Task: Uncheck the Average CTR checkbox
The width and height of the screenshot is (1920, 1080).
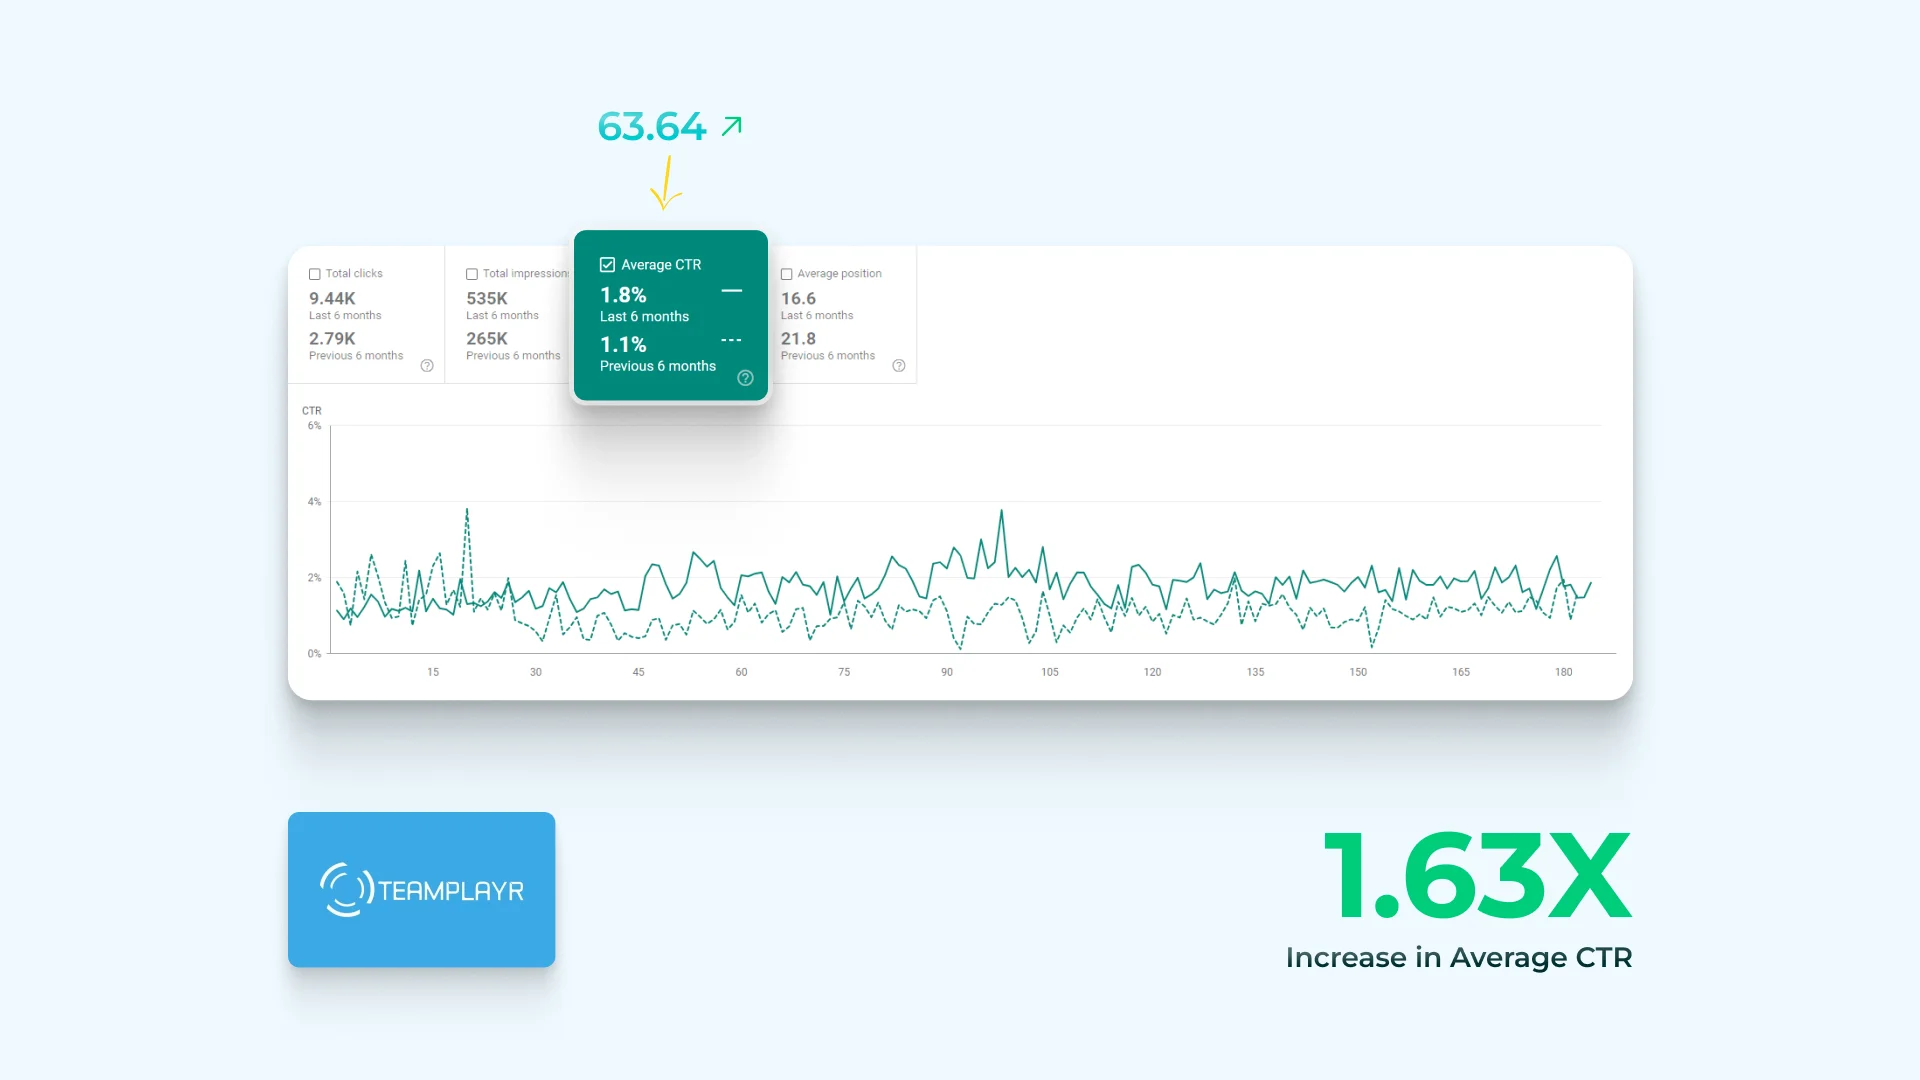Action: (607, 265)
